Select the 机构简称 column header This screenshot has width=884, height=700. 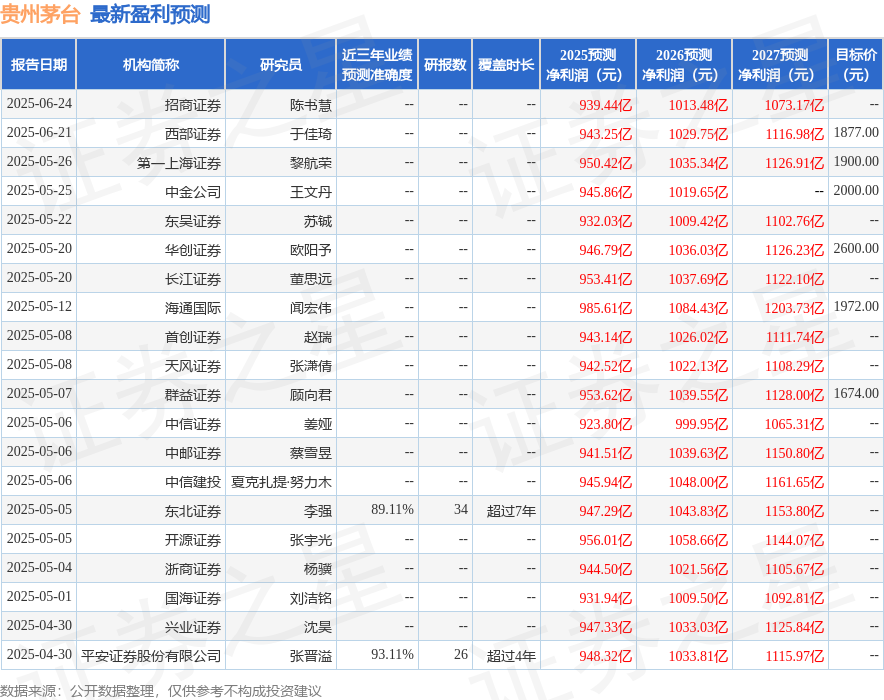[151, 64]
